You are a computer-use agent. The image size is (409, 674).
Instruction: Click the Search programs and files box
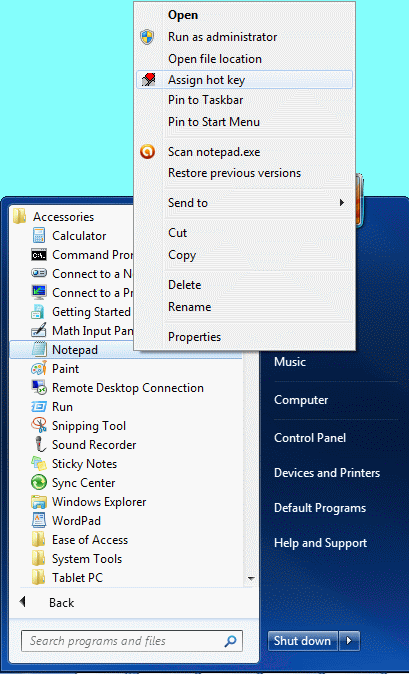click(x=132, y=641)
